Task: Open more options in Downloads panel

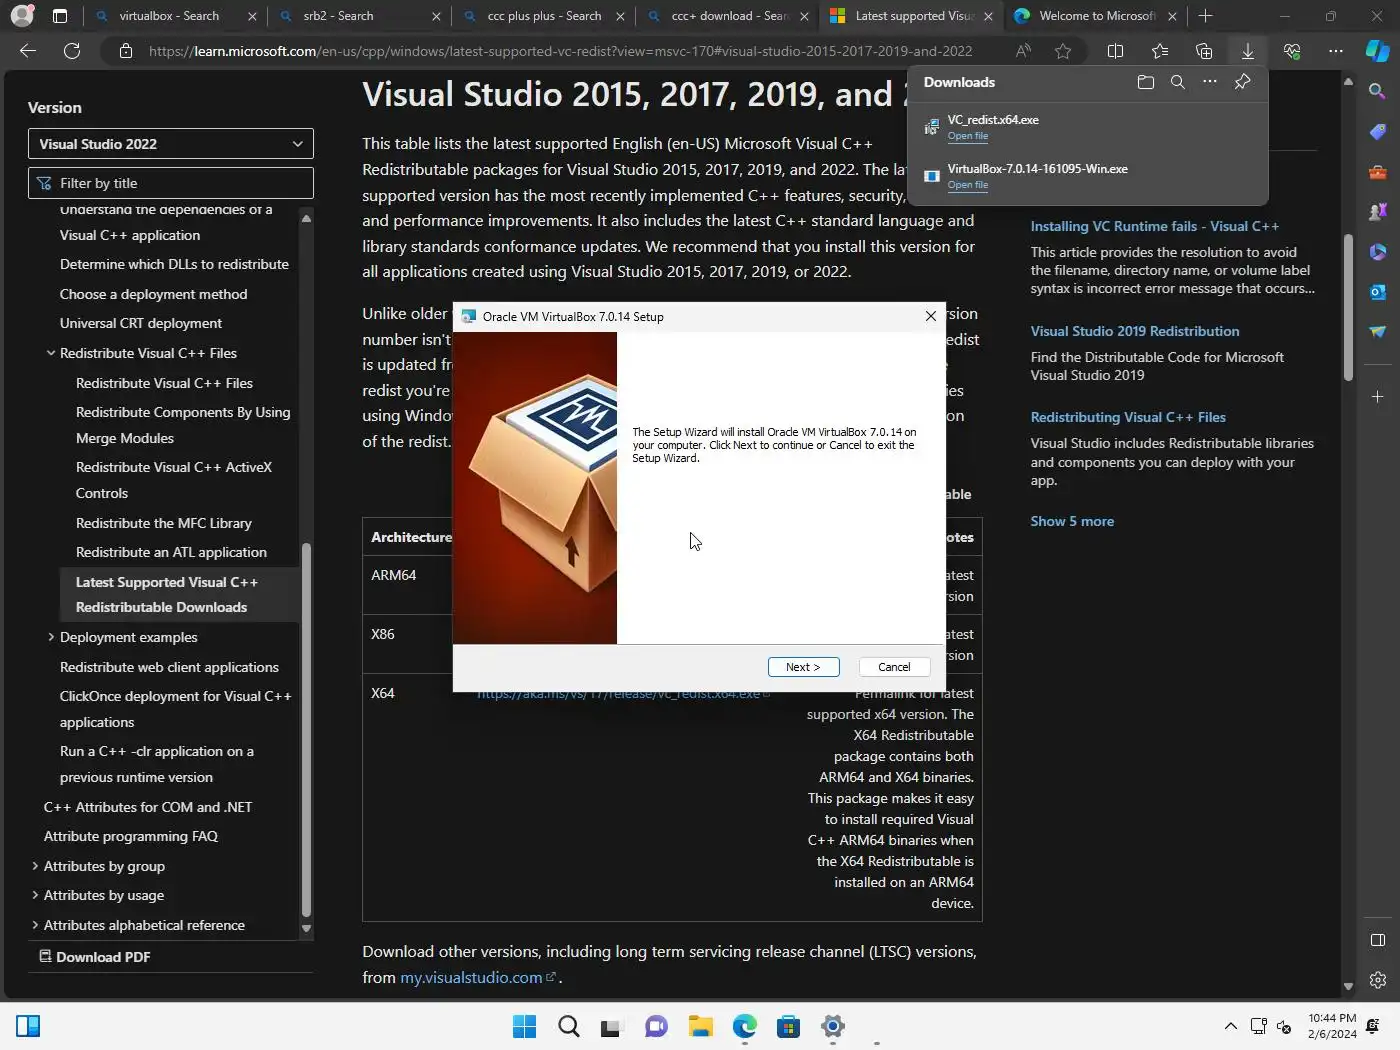Action: 1210,82
